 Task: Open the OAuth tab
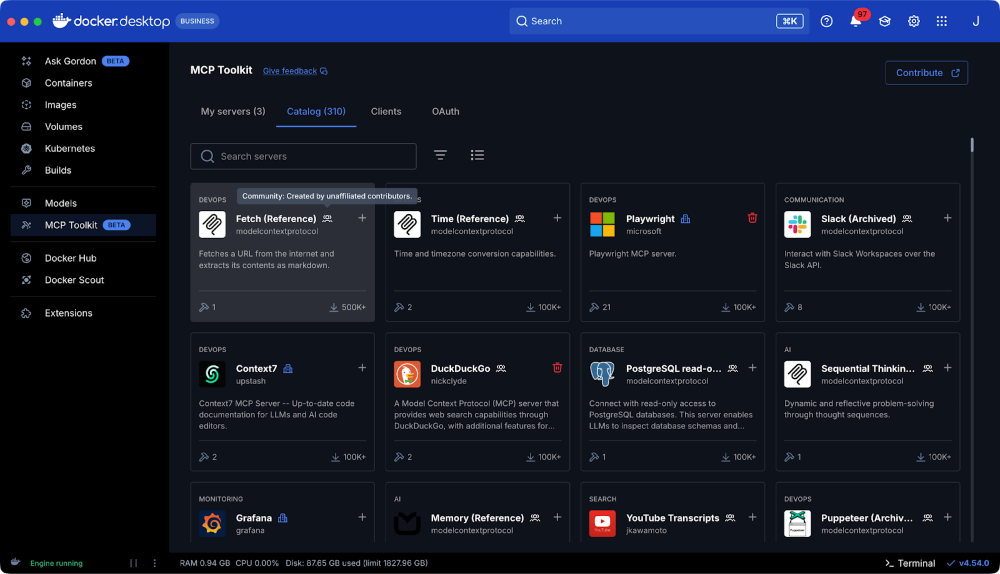tap(445, 111)
